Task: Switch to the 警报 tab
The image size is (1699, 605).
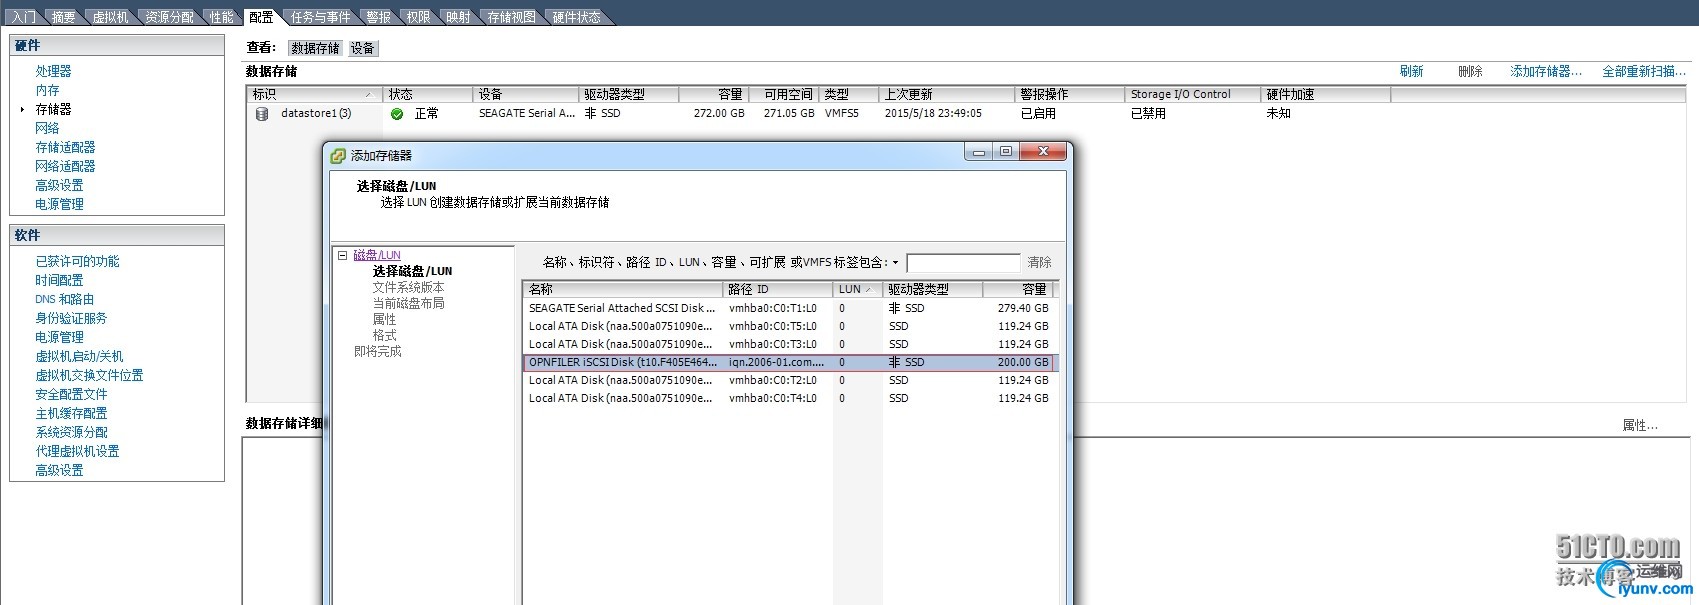Action: (x=378, y=17)
